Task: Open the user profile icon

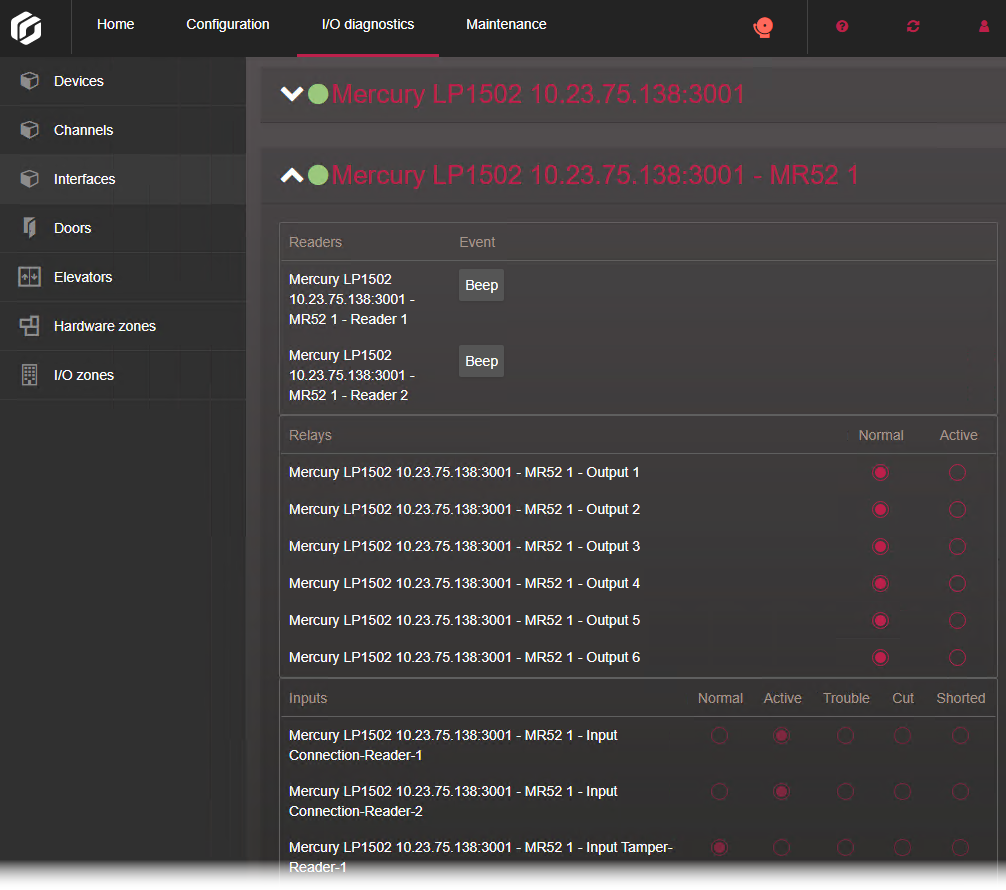Action: point(984,27)
